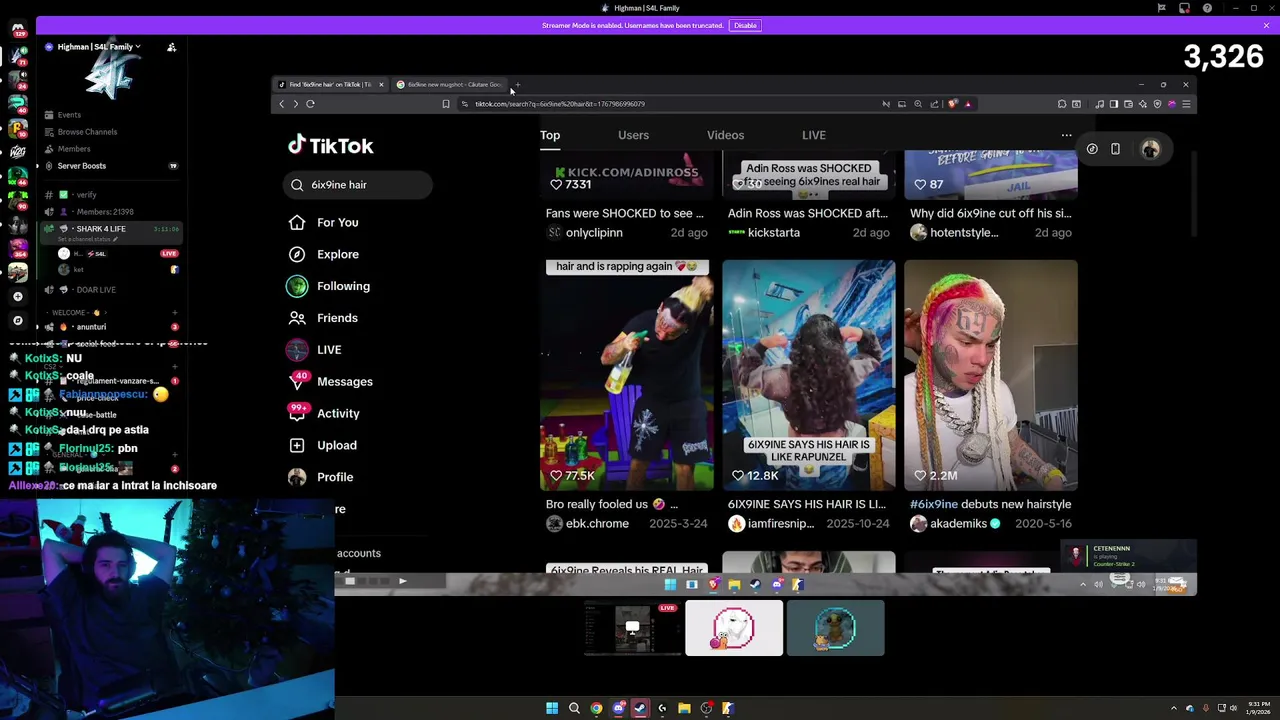Open Windows Start menu

pos(552,708)
